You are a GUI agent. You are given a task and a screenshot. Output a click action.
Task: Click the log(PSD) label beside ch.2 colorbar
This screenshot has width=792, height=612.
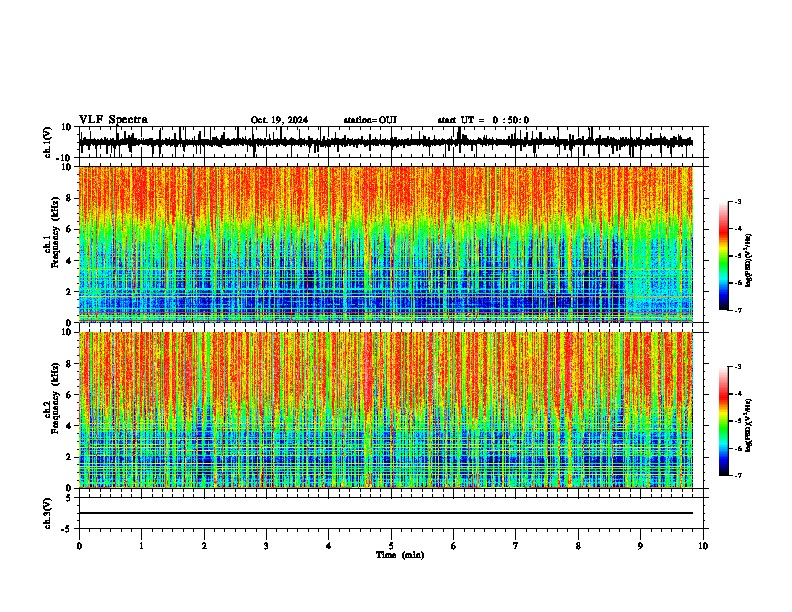tap(749, 425)
